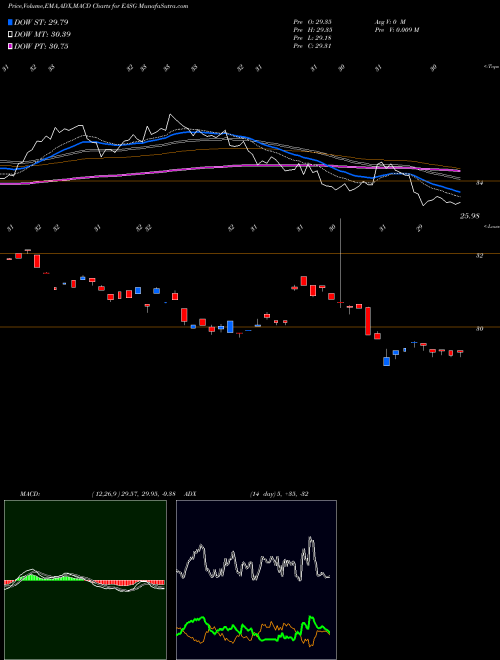Click the 30 axis label on candlestick chart
Screen dimensions: 500x660
479,329
